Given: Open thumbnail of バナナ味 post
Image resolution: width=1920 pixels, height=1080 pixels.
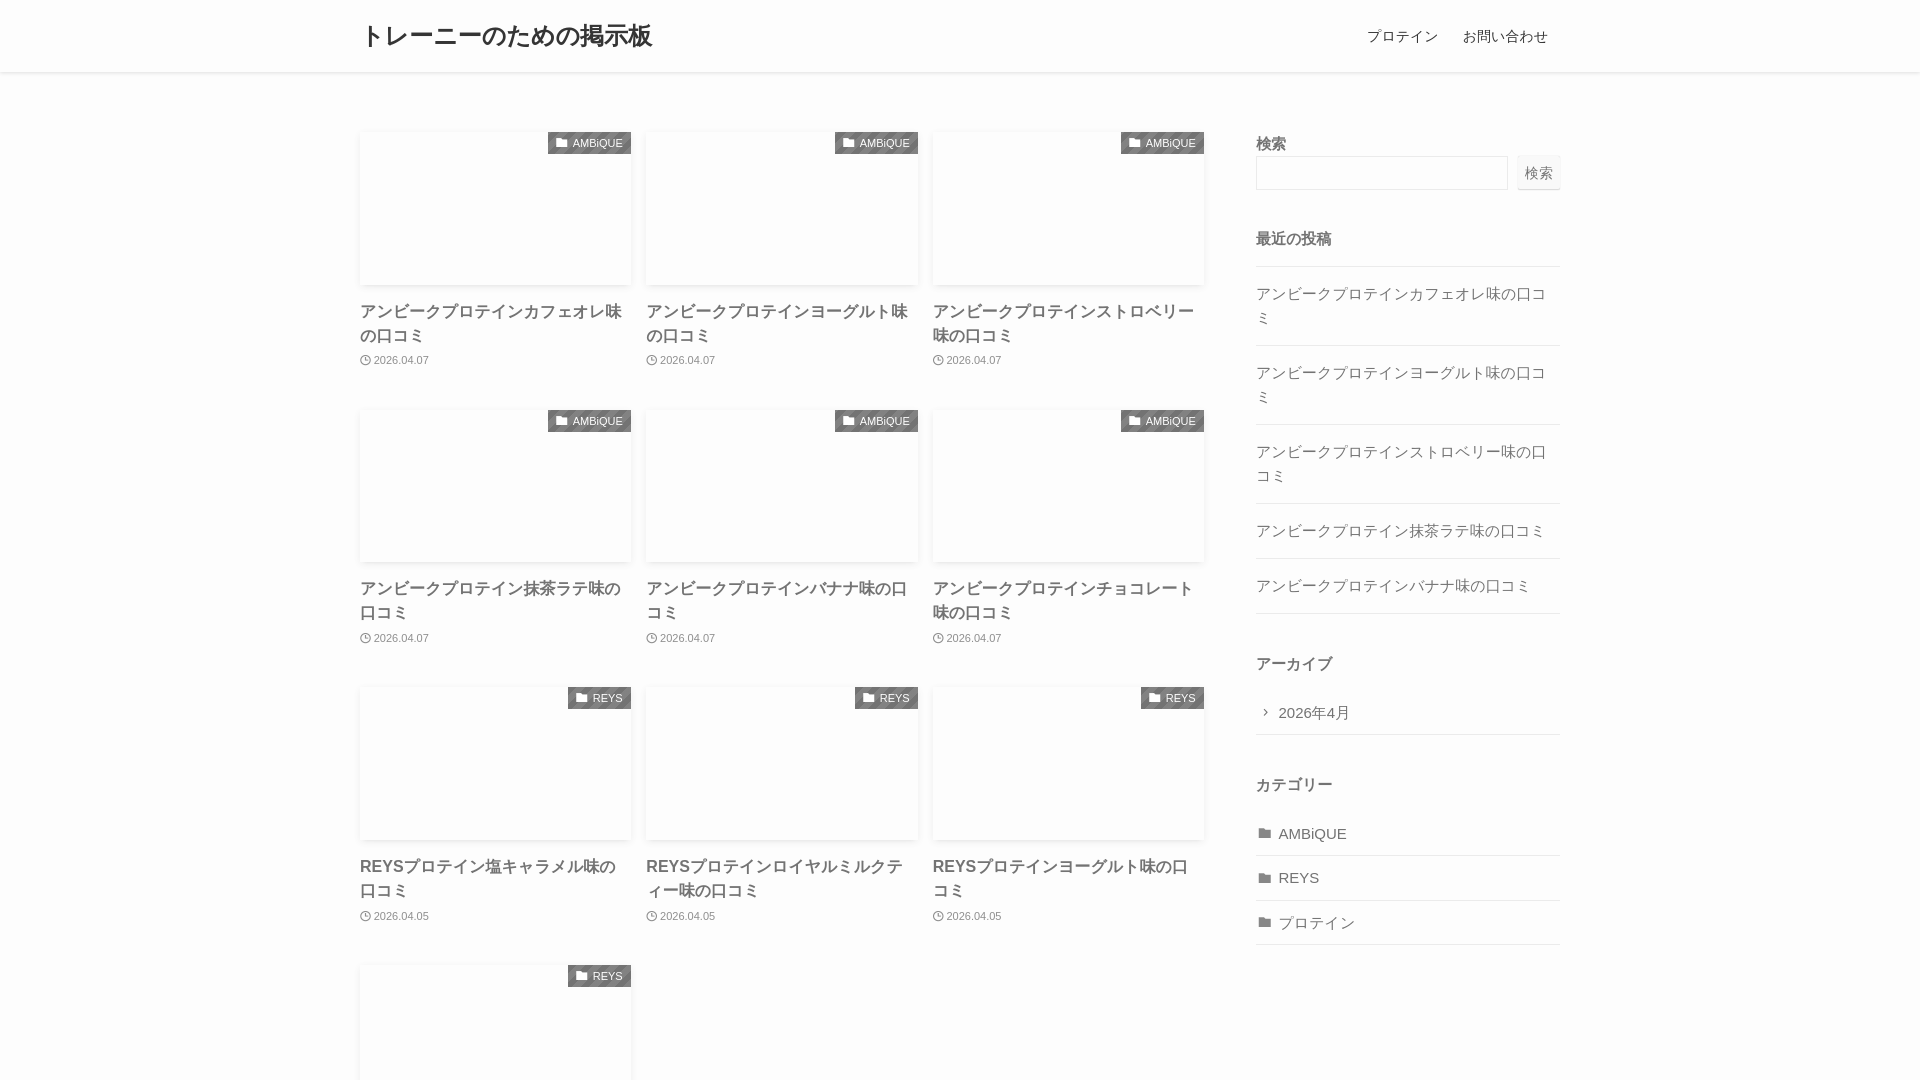Looking at the screenshot, I should (x=782, y=486).
